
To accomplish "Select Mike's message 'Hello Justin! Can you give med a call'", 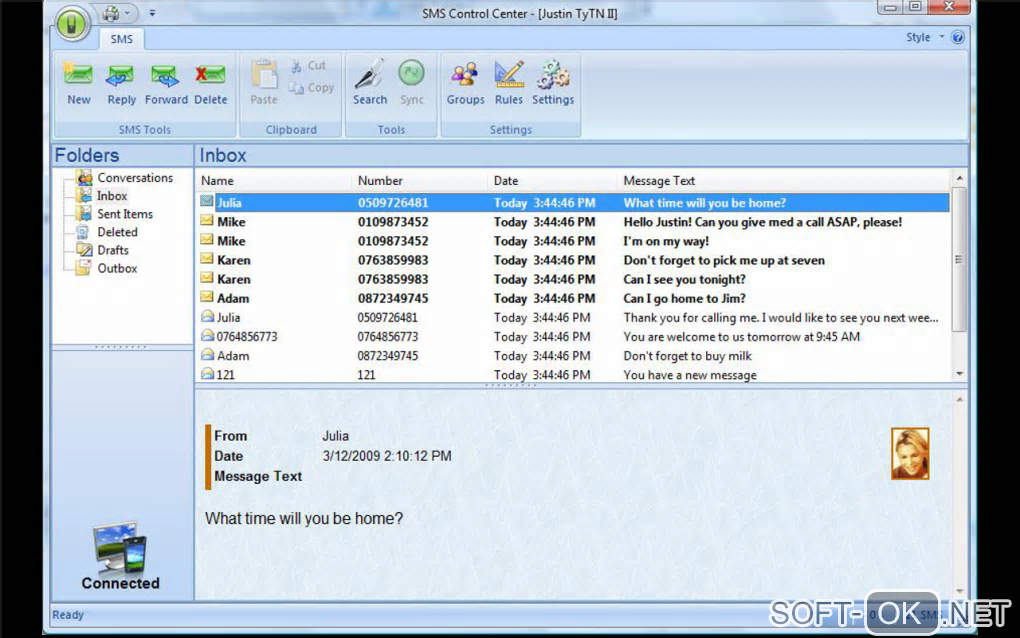I will [572, 222].
